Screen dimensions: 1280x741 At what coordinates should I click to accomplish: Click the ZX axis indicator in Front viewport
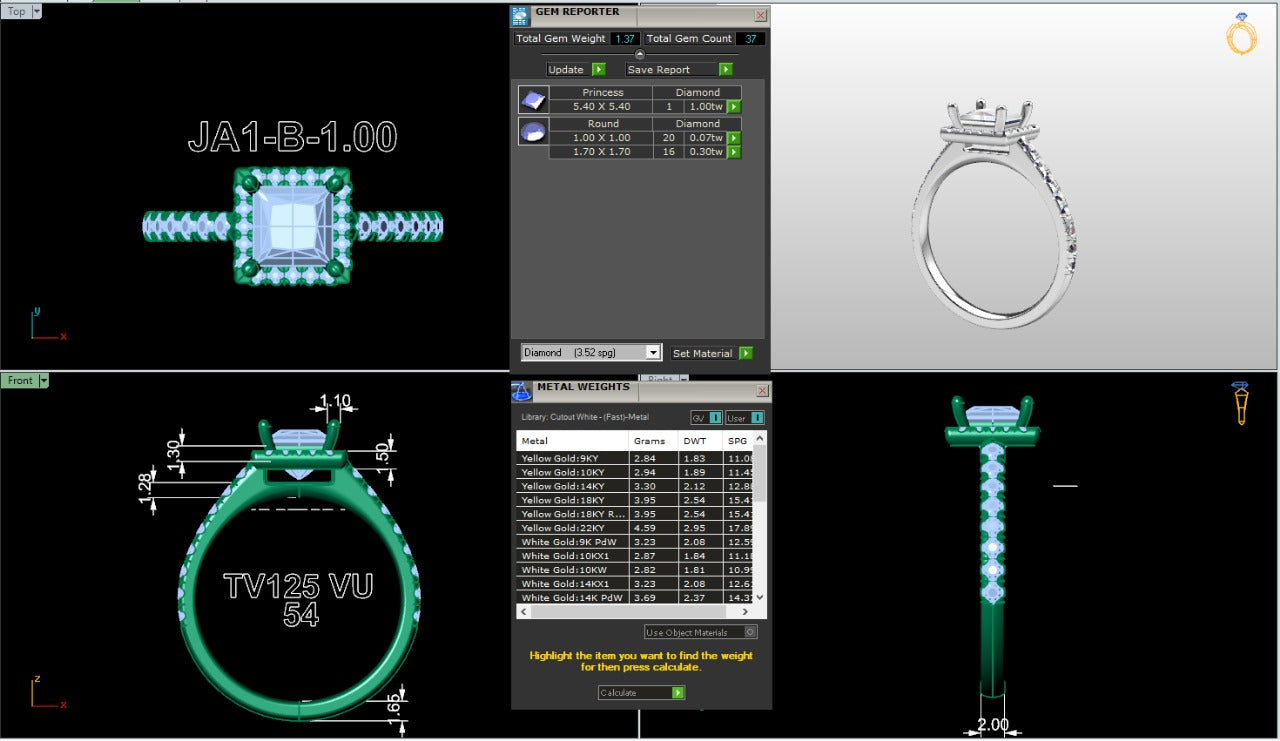point(47,693)
